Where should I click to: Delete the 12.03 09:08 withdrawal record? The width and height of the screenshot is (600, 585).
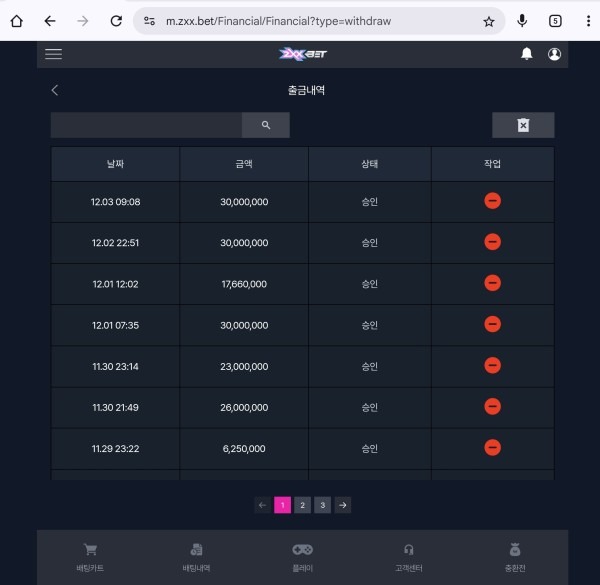click(492, 201)
